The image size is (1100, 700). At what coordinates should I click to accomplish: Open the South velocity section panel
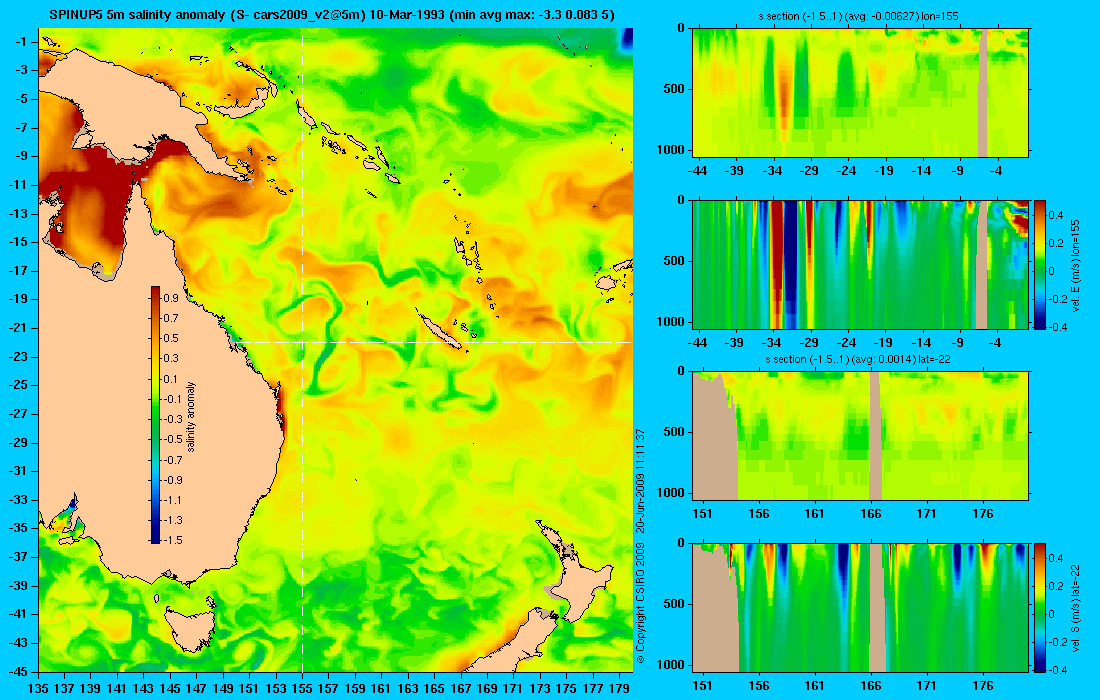pyautogui.click(x=860, y=607)
